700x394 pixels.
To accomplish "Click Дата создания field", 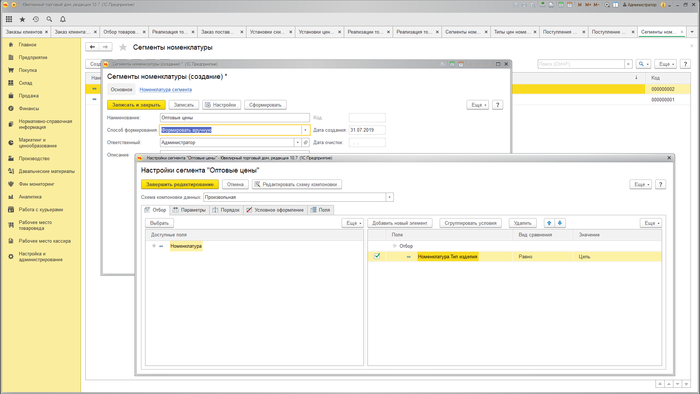I will click(367, 130).
